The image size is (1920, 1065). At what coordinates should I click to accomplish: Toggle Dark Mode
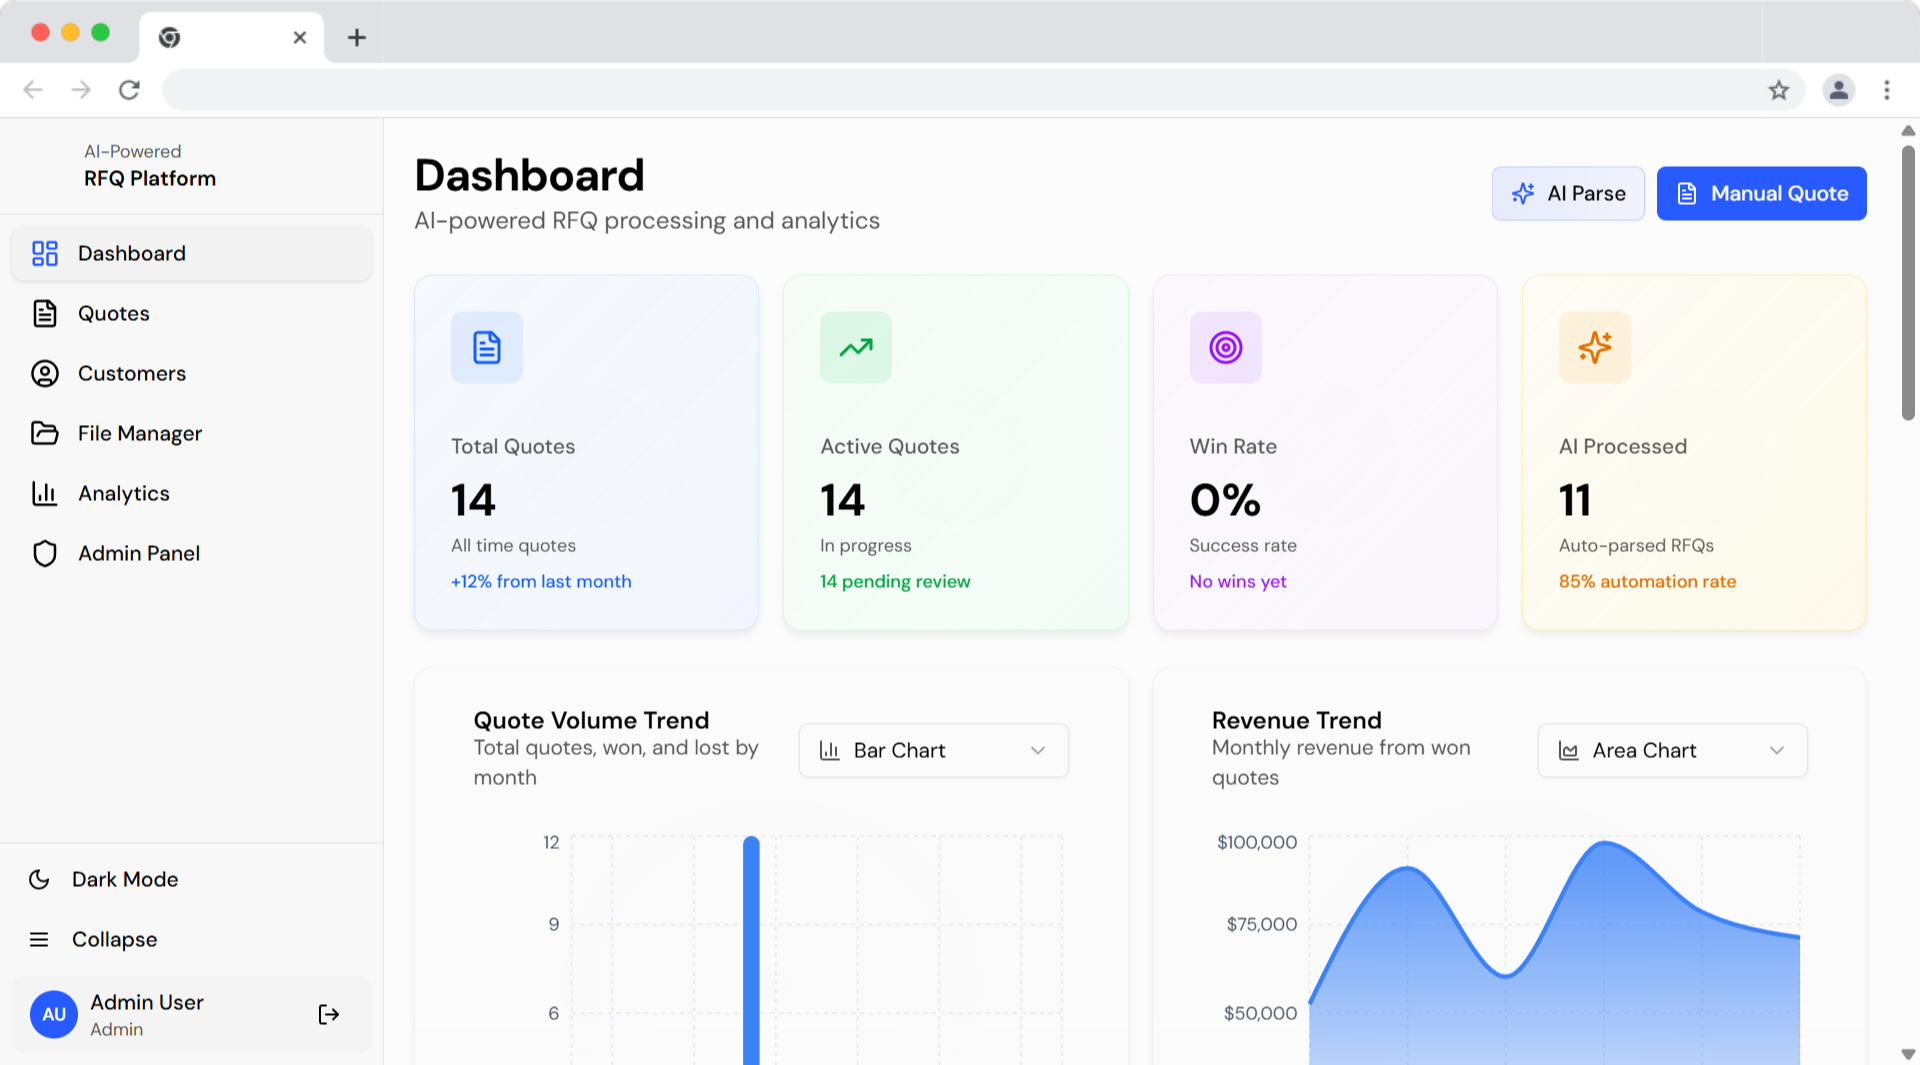(191, 879)
